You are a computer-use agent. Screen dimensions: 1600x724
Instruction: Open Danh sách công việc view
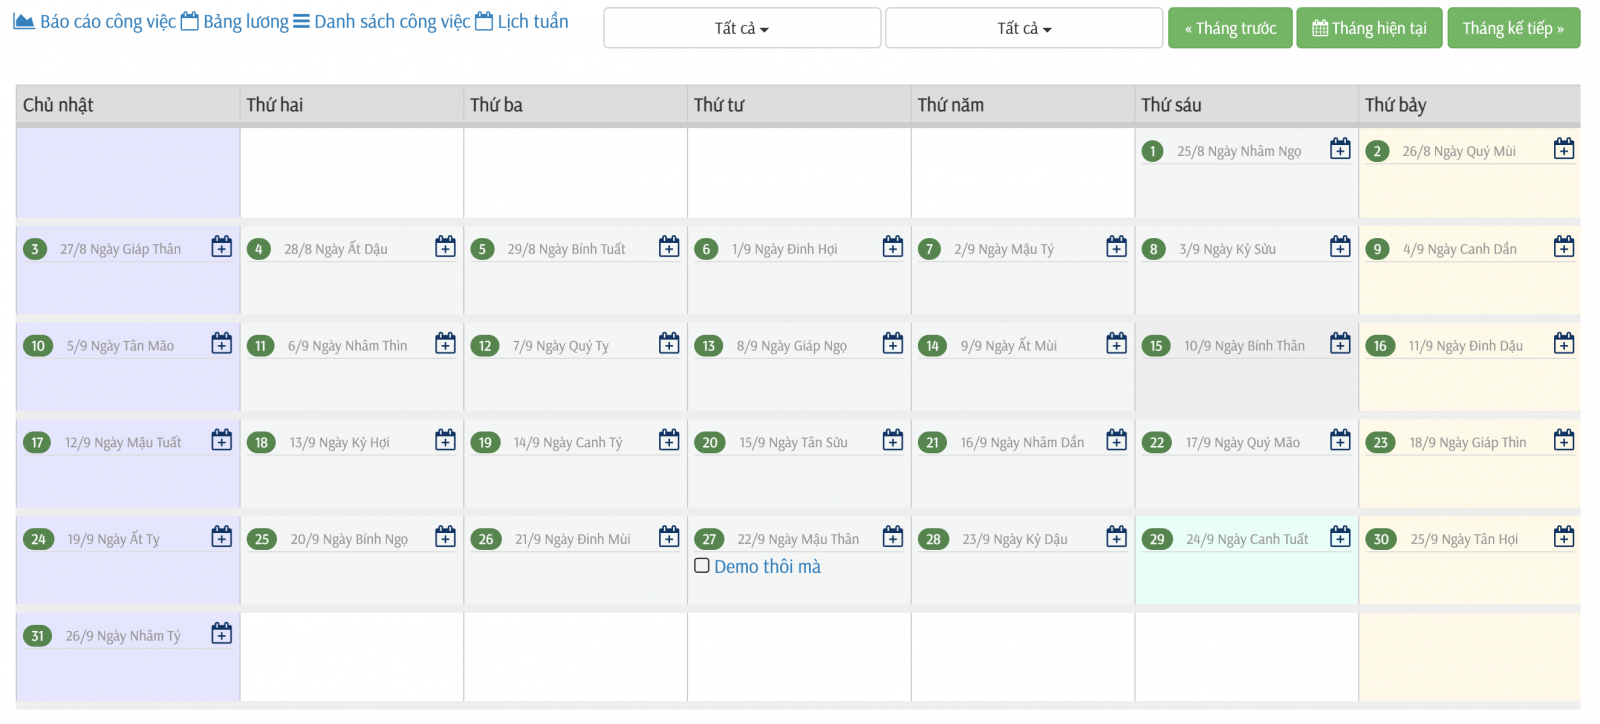click(381, 21)
